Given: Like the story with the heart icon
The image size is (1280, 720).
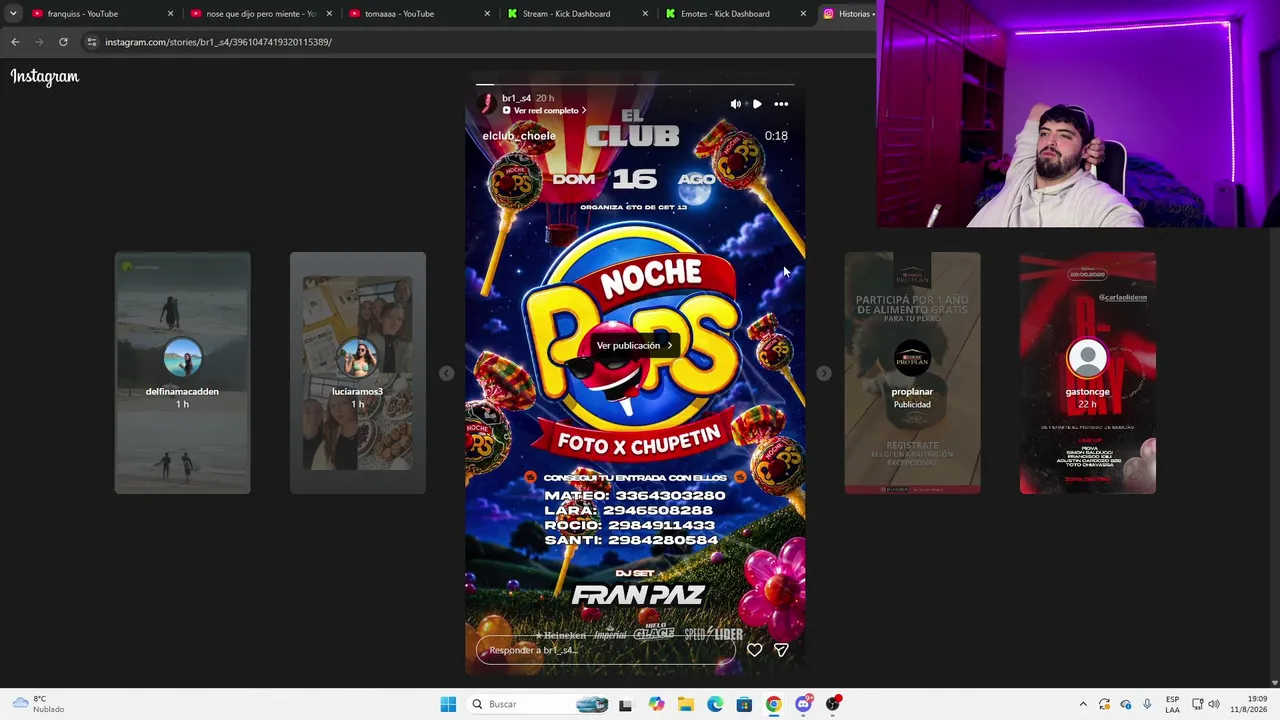Looking at the screenshot, I should pos(755,650).
